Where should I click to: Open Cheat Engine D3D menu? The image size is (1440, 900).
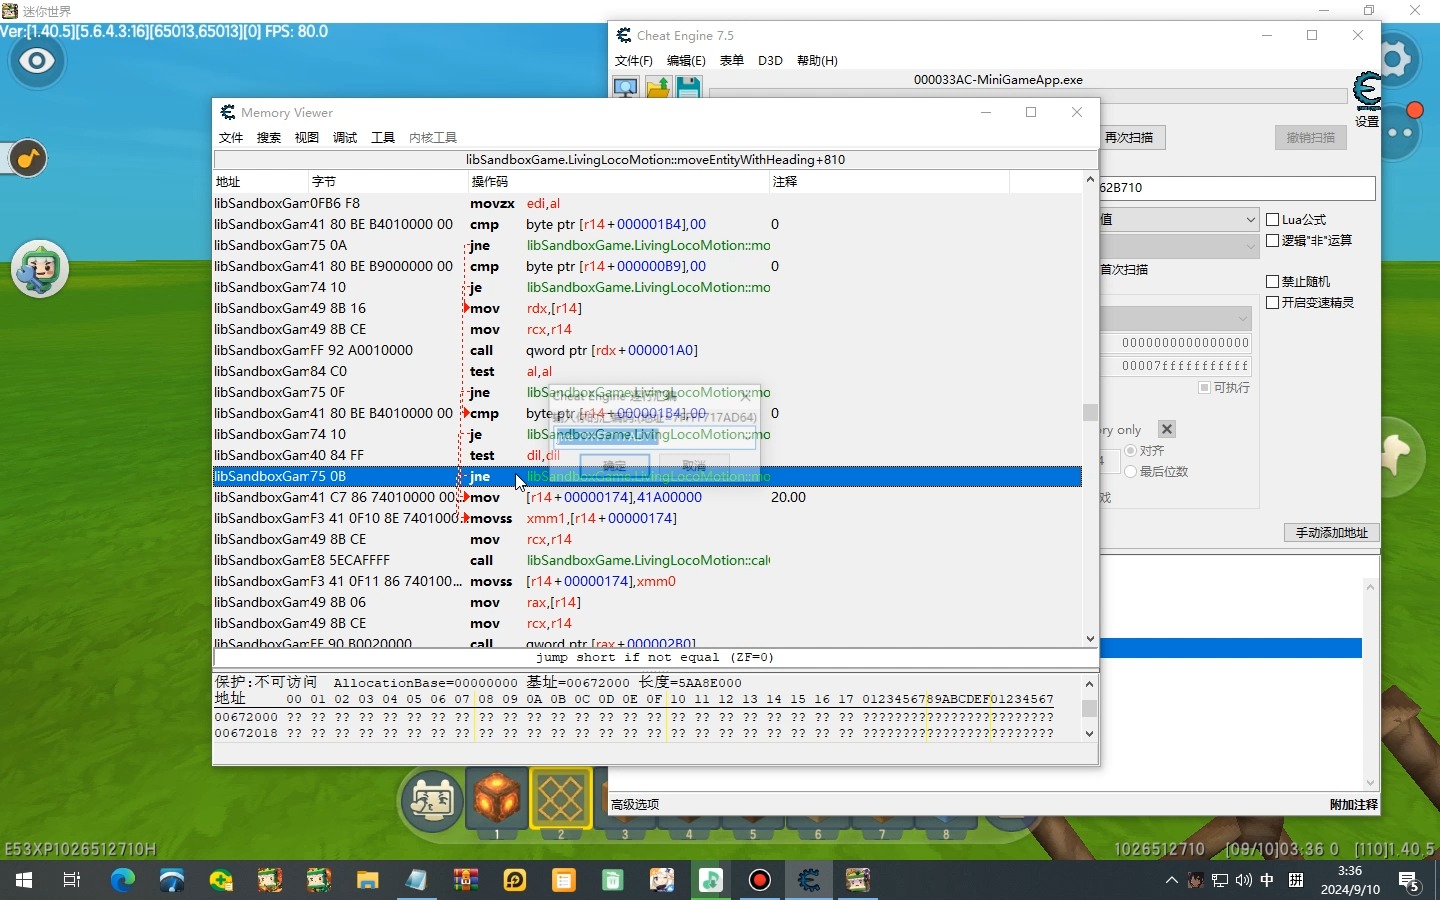click(770, 61)
